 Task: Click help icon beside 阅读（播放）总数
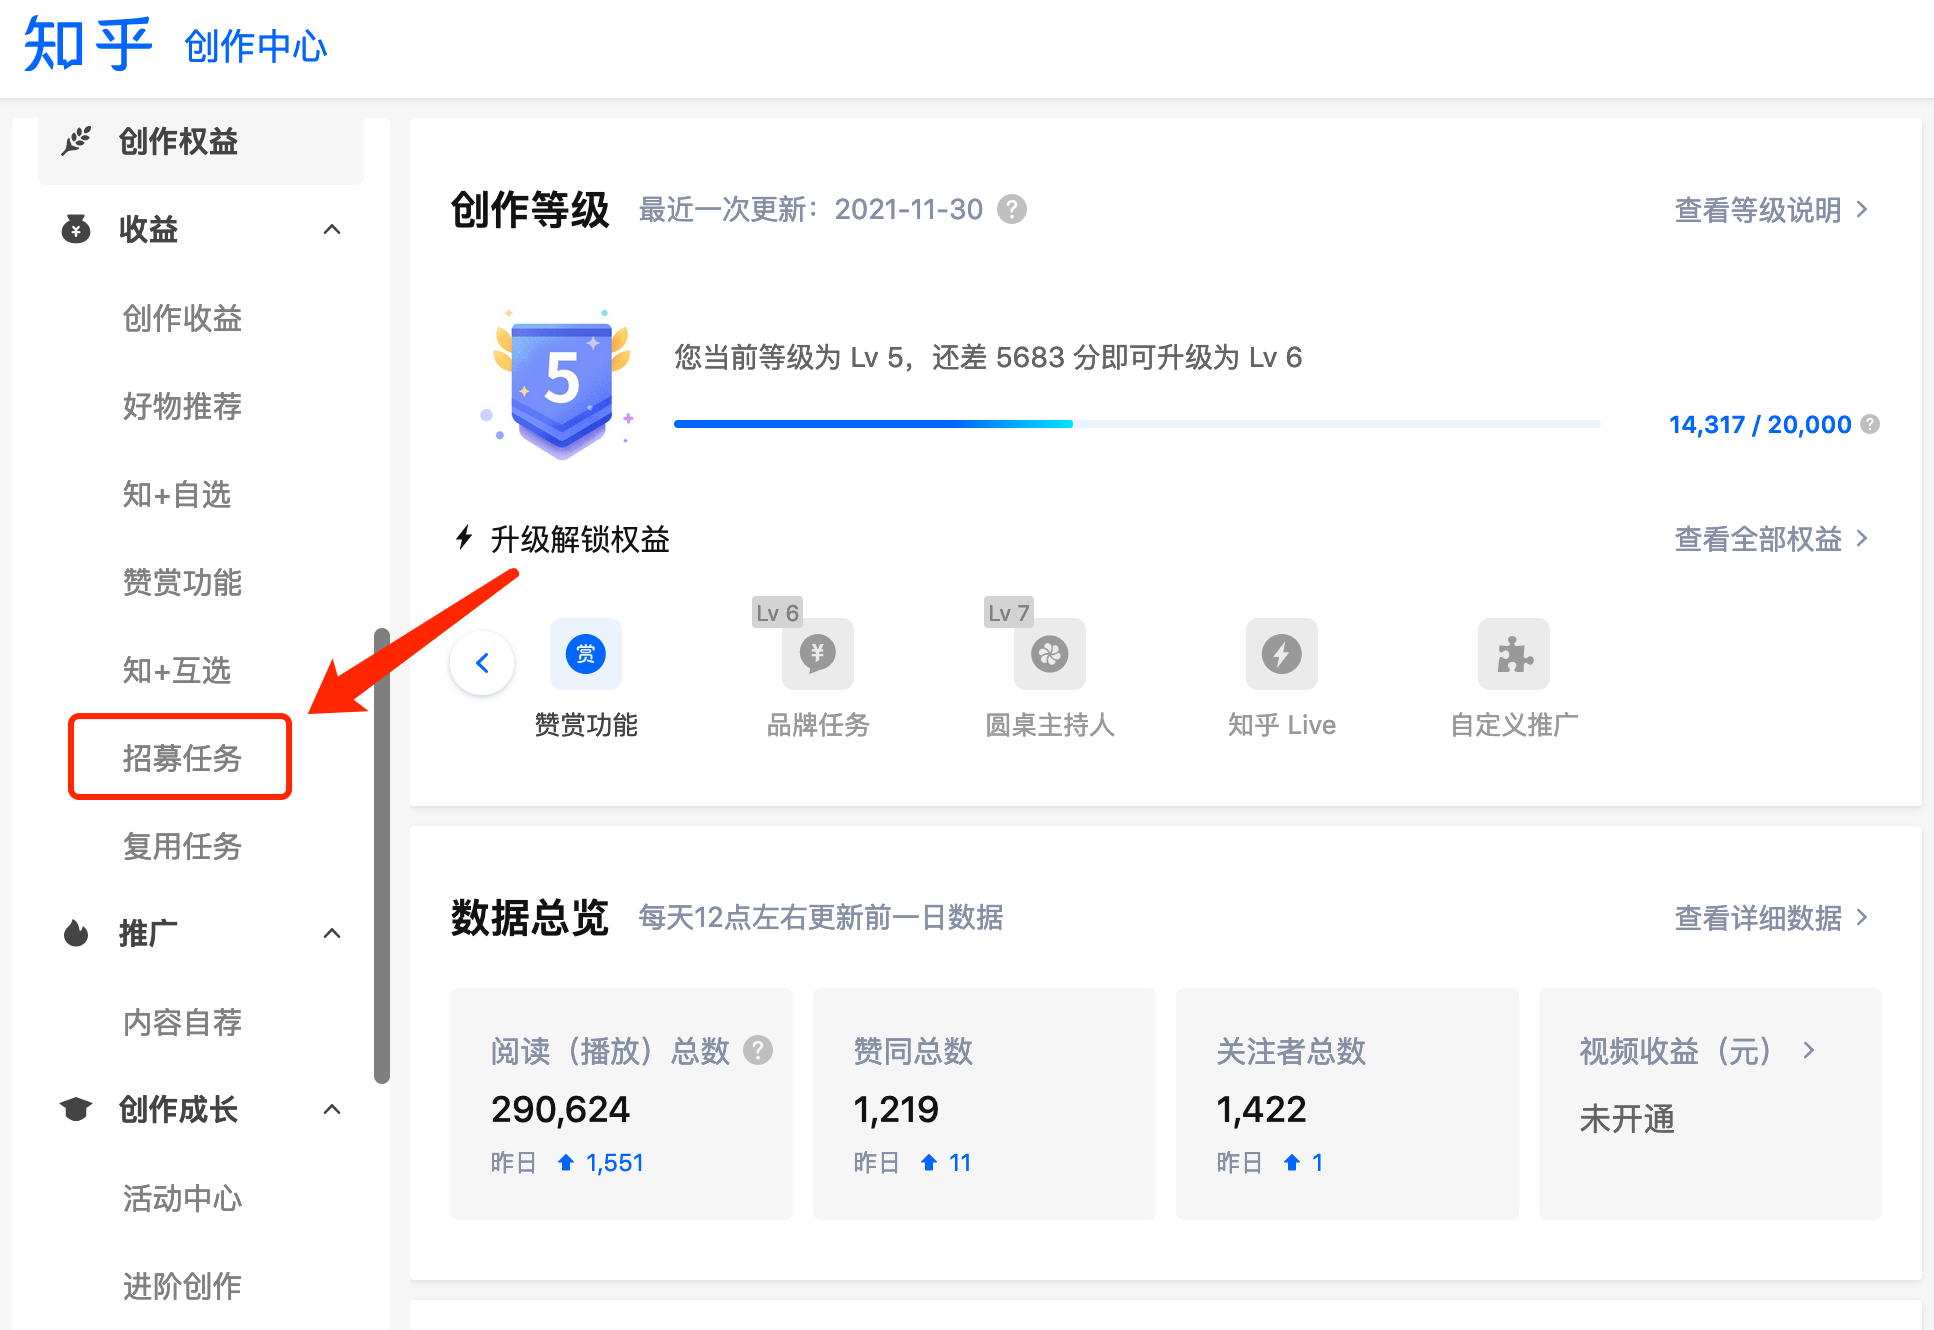tap(759, 1050)
